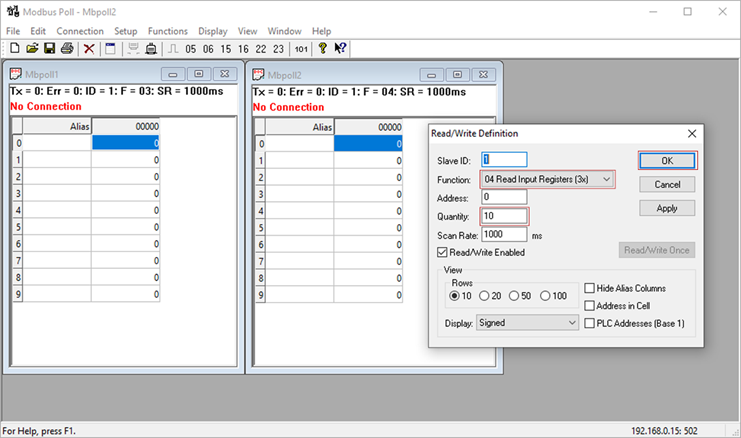Create a new document with the New toolbar icon
The height and width of the screenshot is (438, 741).
[x=15, y=48]
